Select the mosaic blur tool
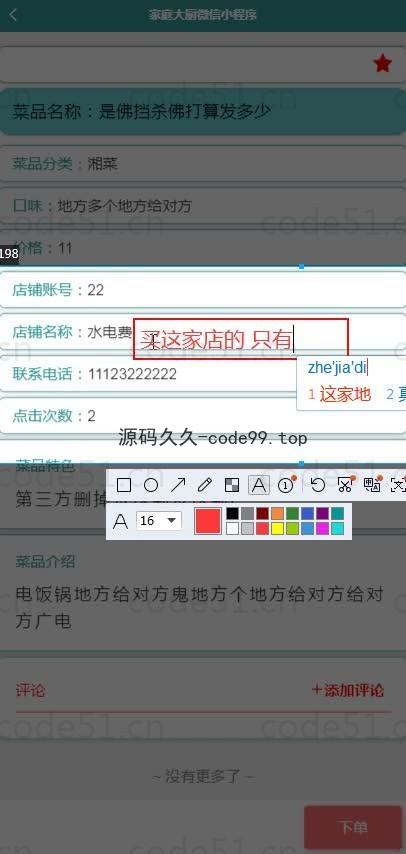Image resolution: width=406 pixels, height=854 pixels. [232, 485]
